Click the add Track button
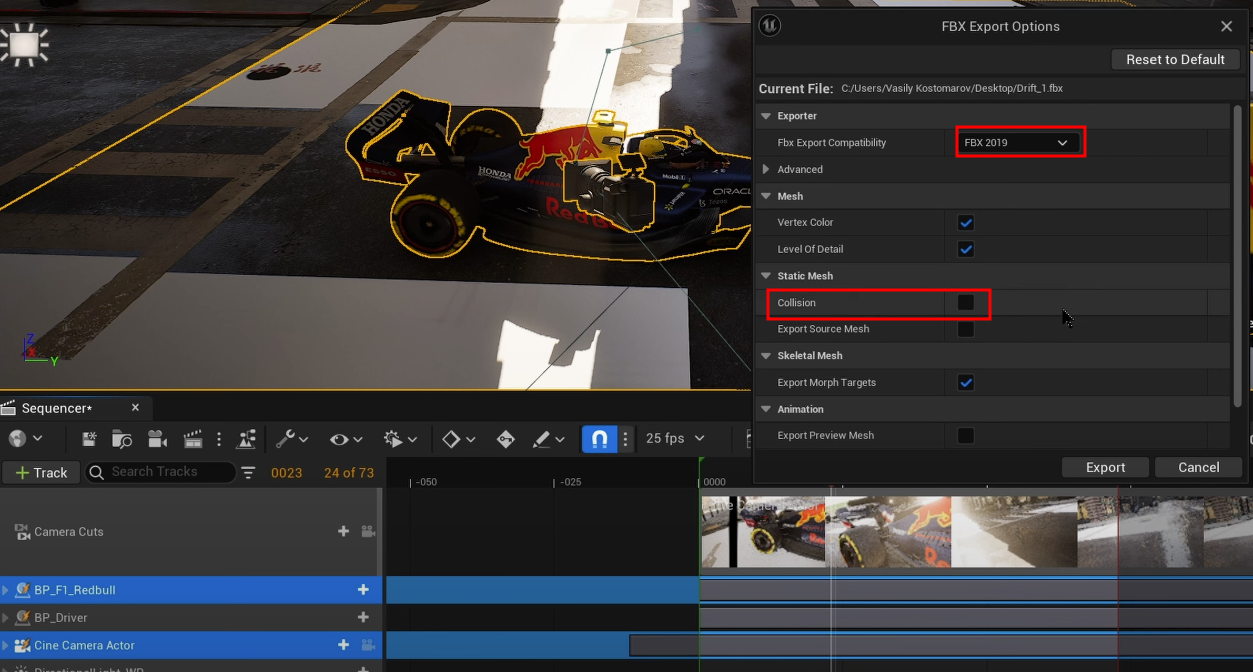The height and width of the screenshot is (672, 1253). (x=41, y=472)
